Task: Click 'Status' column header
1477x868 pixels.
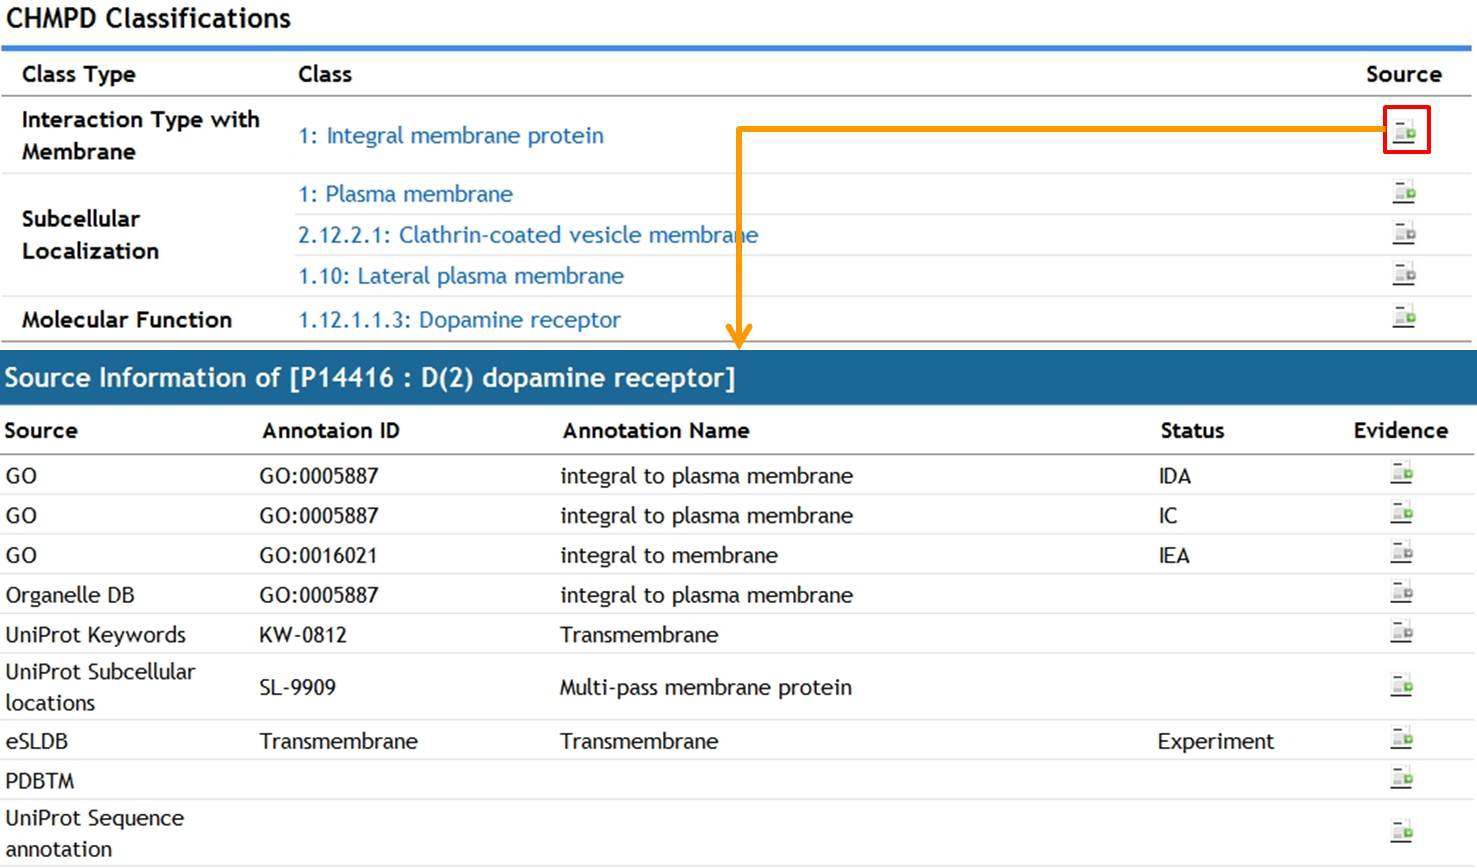Action: [x=1192, y=430]
